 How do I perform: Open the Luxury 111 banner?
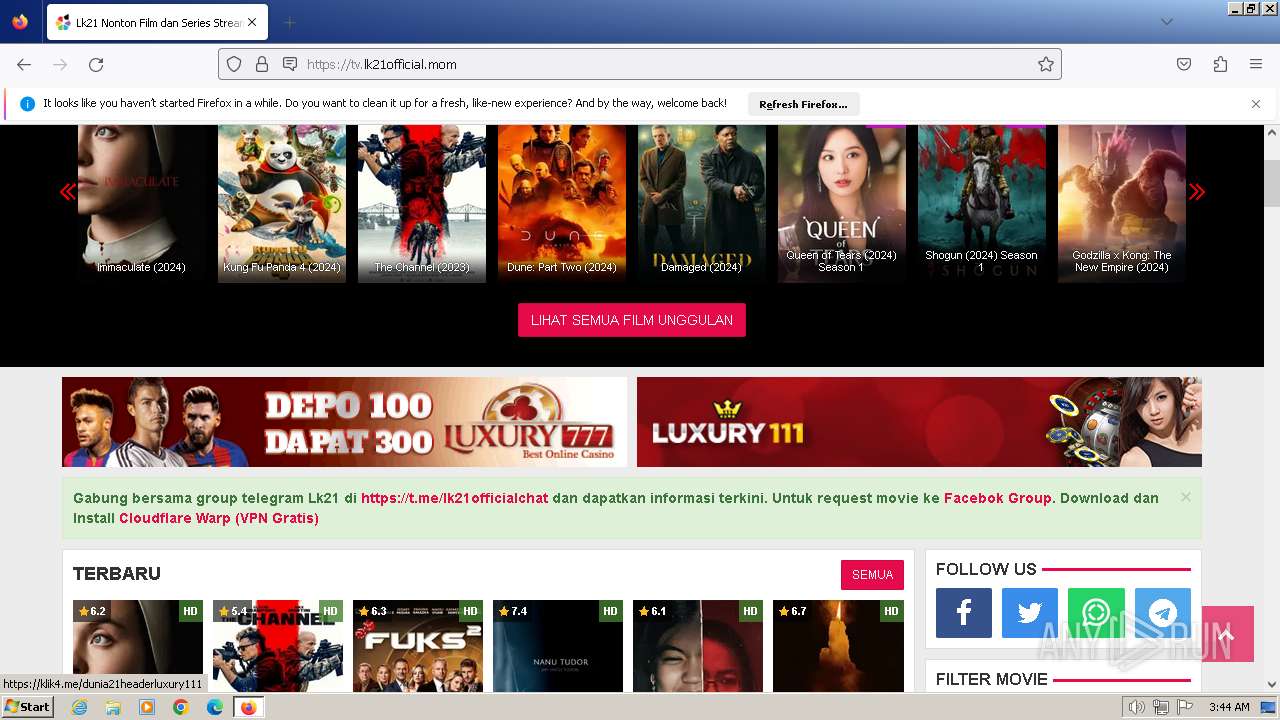tap(919, 422)
